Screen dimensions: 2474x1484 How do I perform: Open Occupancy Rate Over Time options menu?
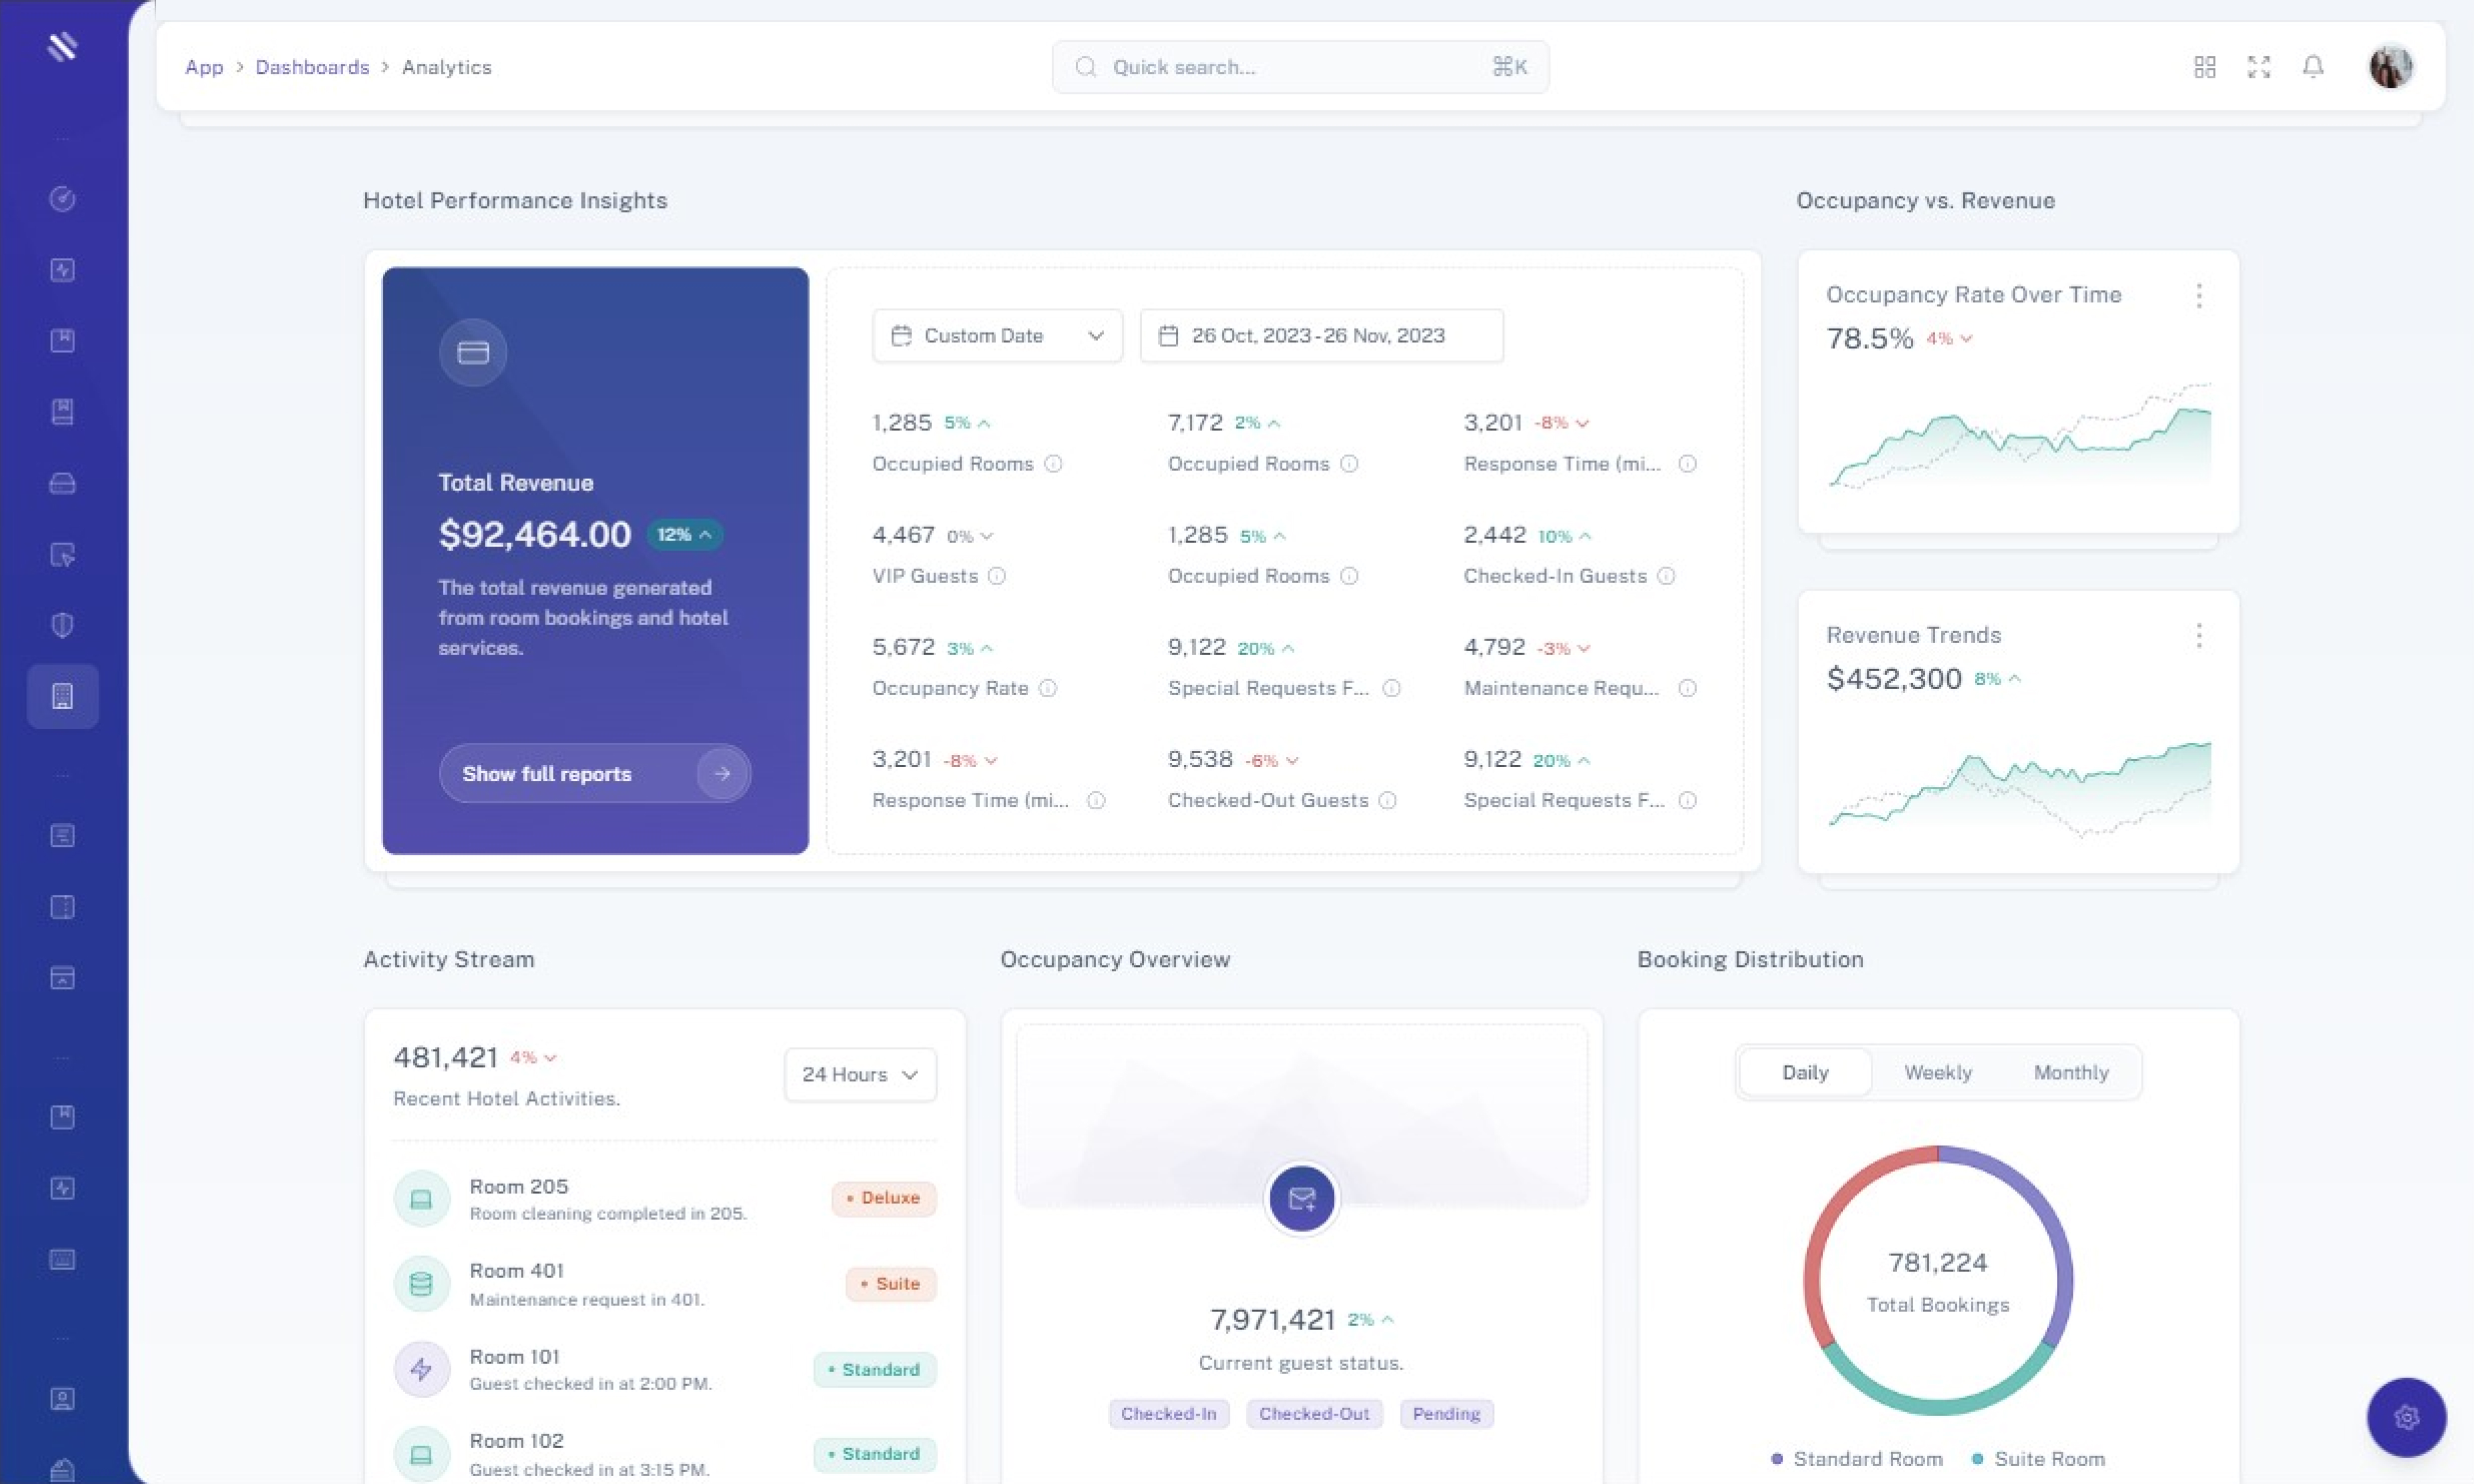click(x=2198, y=295)
